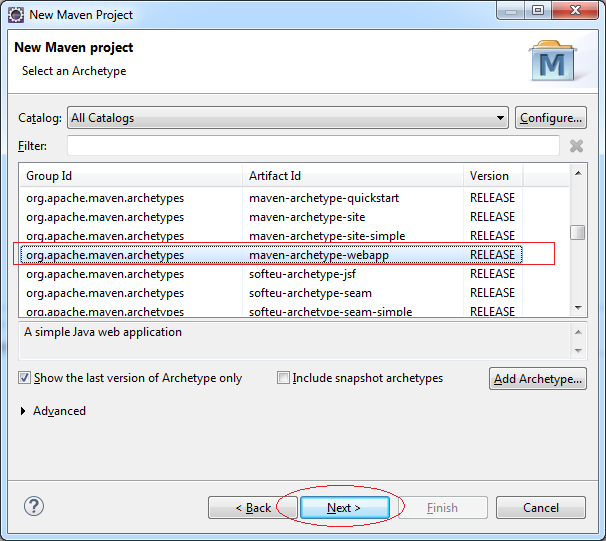Select the softeu-archetype-jsf row
Image resolution: width=606 pixels, height=541 pixels.
[x=271, y=274]
